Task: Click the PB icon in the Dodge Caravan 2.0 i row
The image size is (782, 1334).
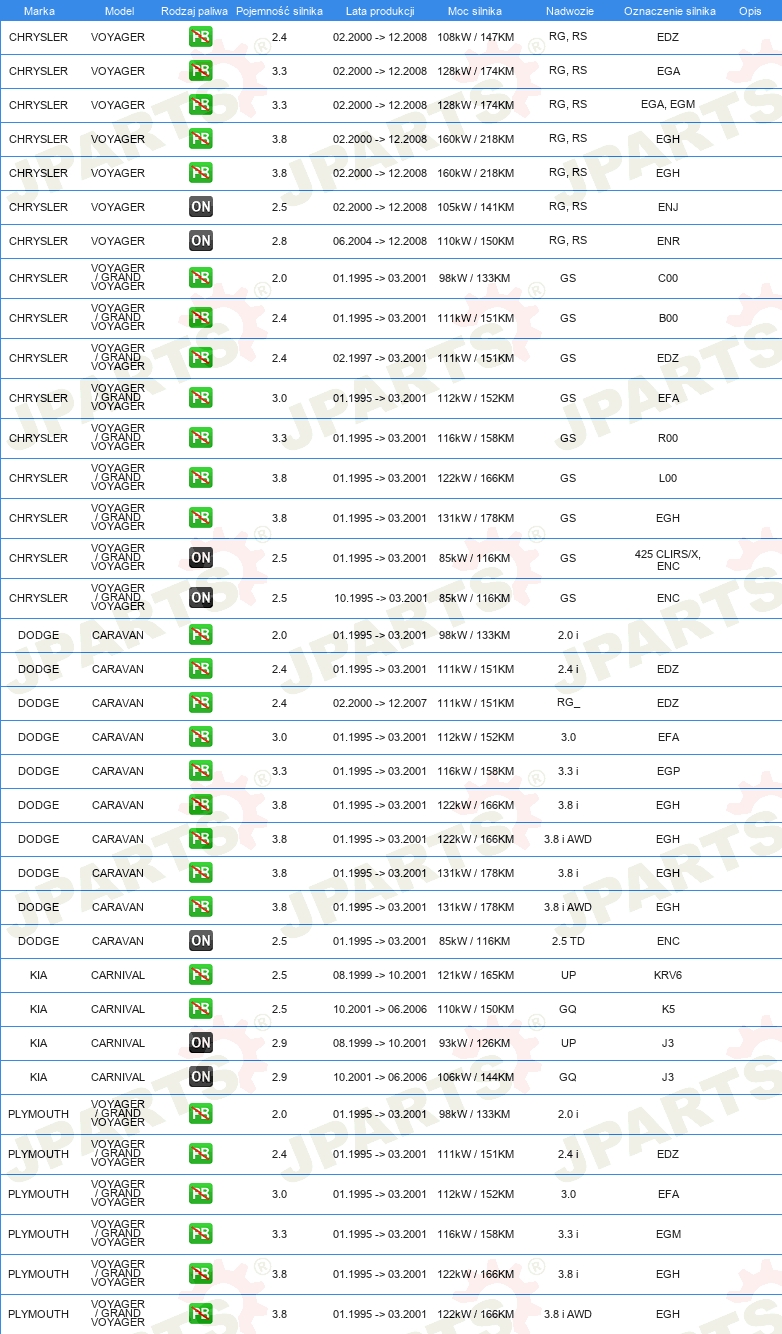Action: point(201,635)
